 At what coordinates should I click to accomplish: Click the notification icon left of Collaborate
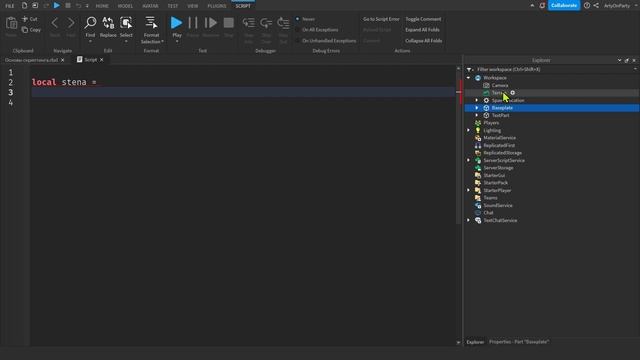(542, 6)
